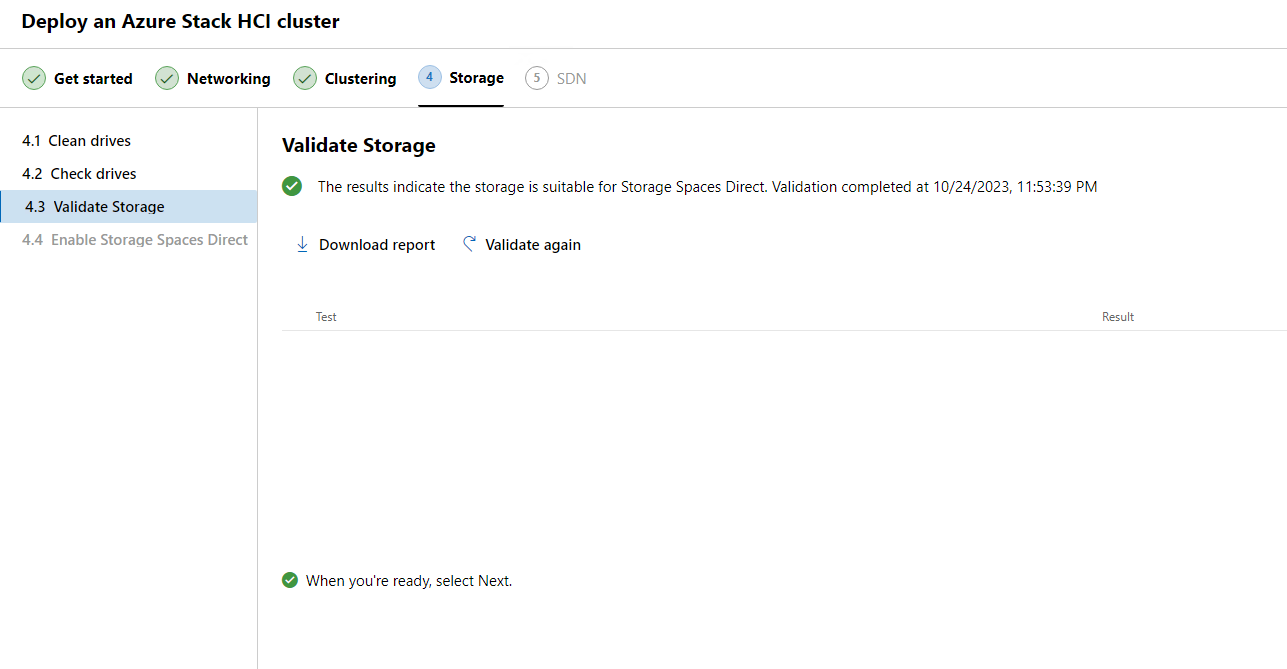Switch to the Networking step label
This screenshot has width=1287, height=669.
click(x=228, y=78)
